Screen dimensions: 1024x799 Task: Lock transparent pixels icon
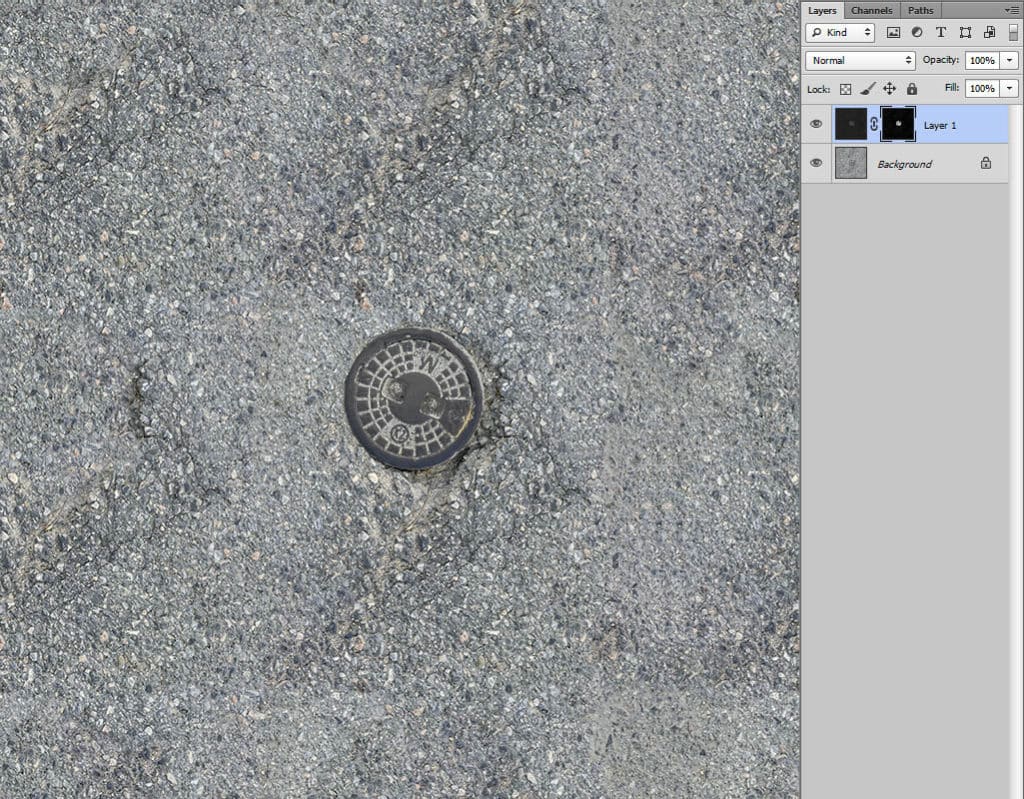coord(845,89)
